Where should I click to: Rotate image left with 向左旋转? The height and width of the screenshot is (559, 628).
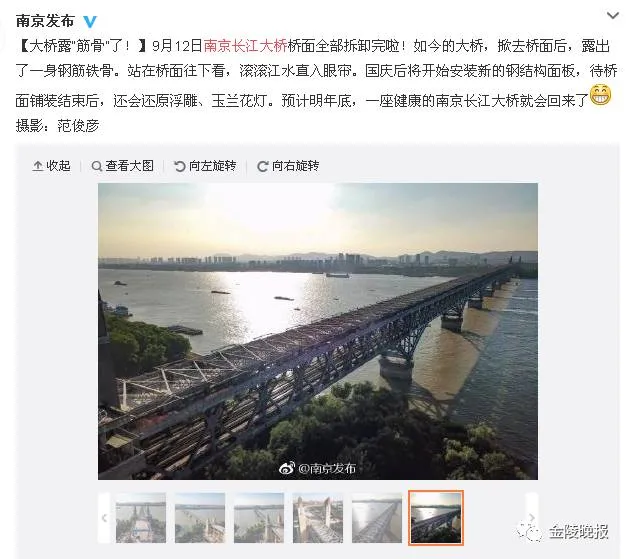(x=205, y=166)
